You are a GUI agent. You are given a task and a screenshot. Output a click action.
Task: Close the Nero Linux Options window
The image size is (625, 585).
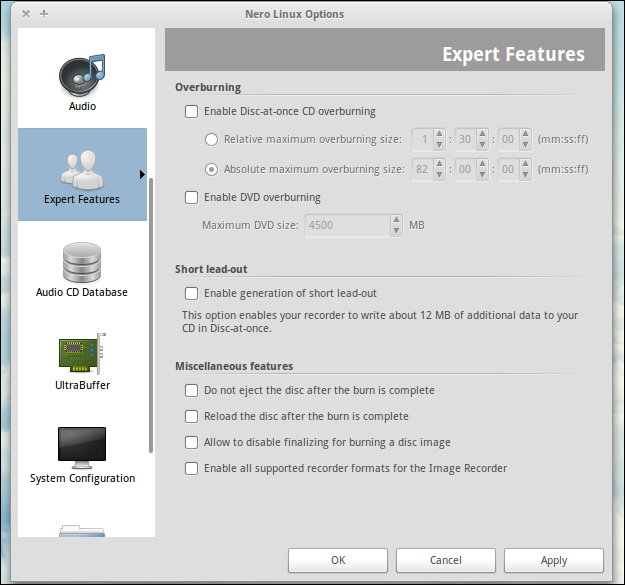click(x=26, y=14)
